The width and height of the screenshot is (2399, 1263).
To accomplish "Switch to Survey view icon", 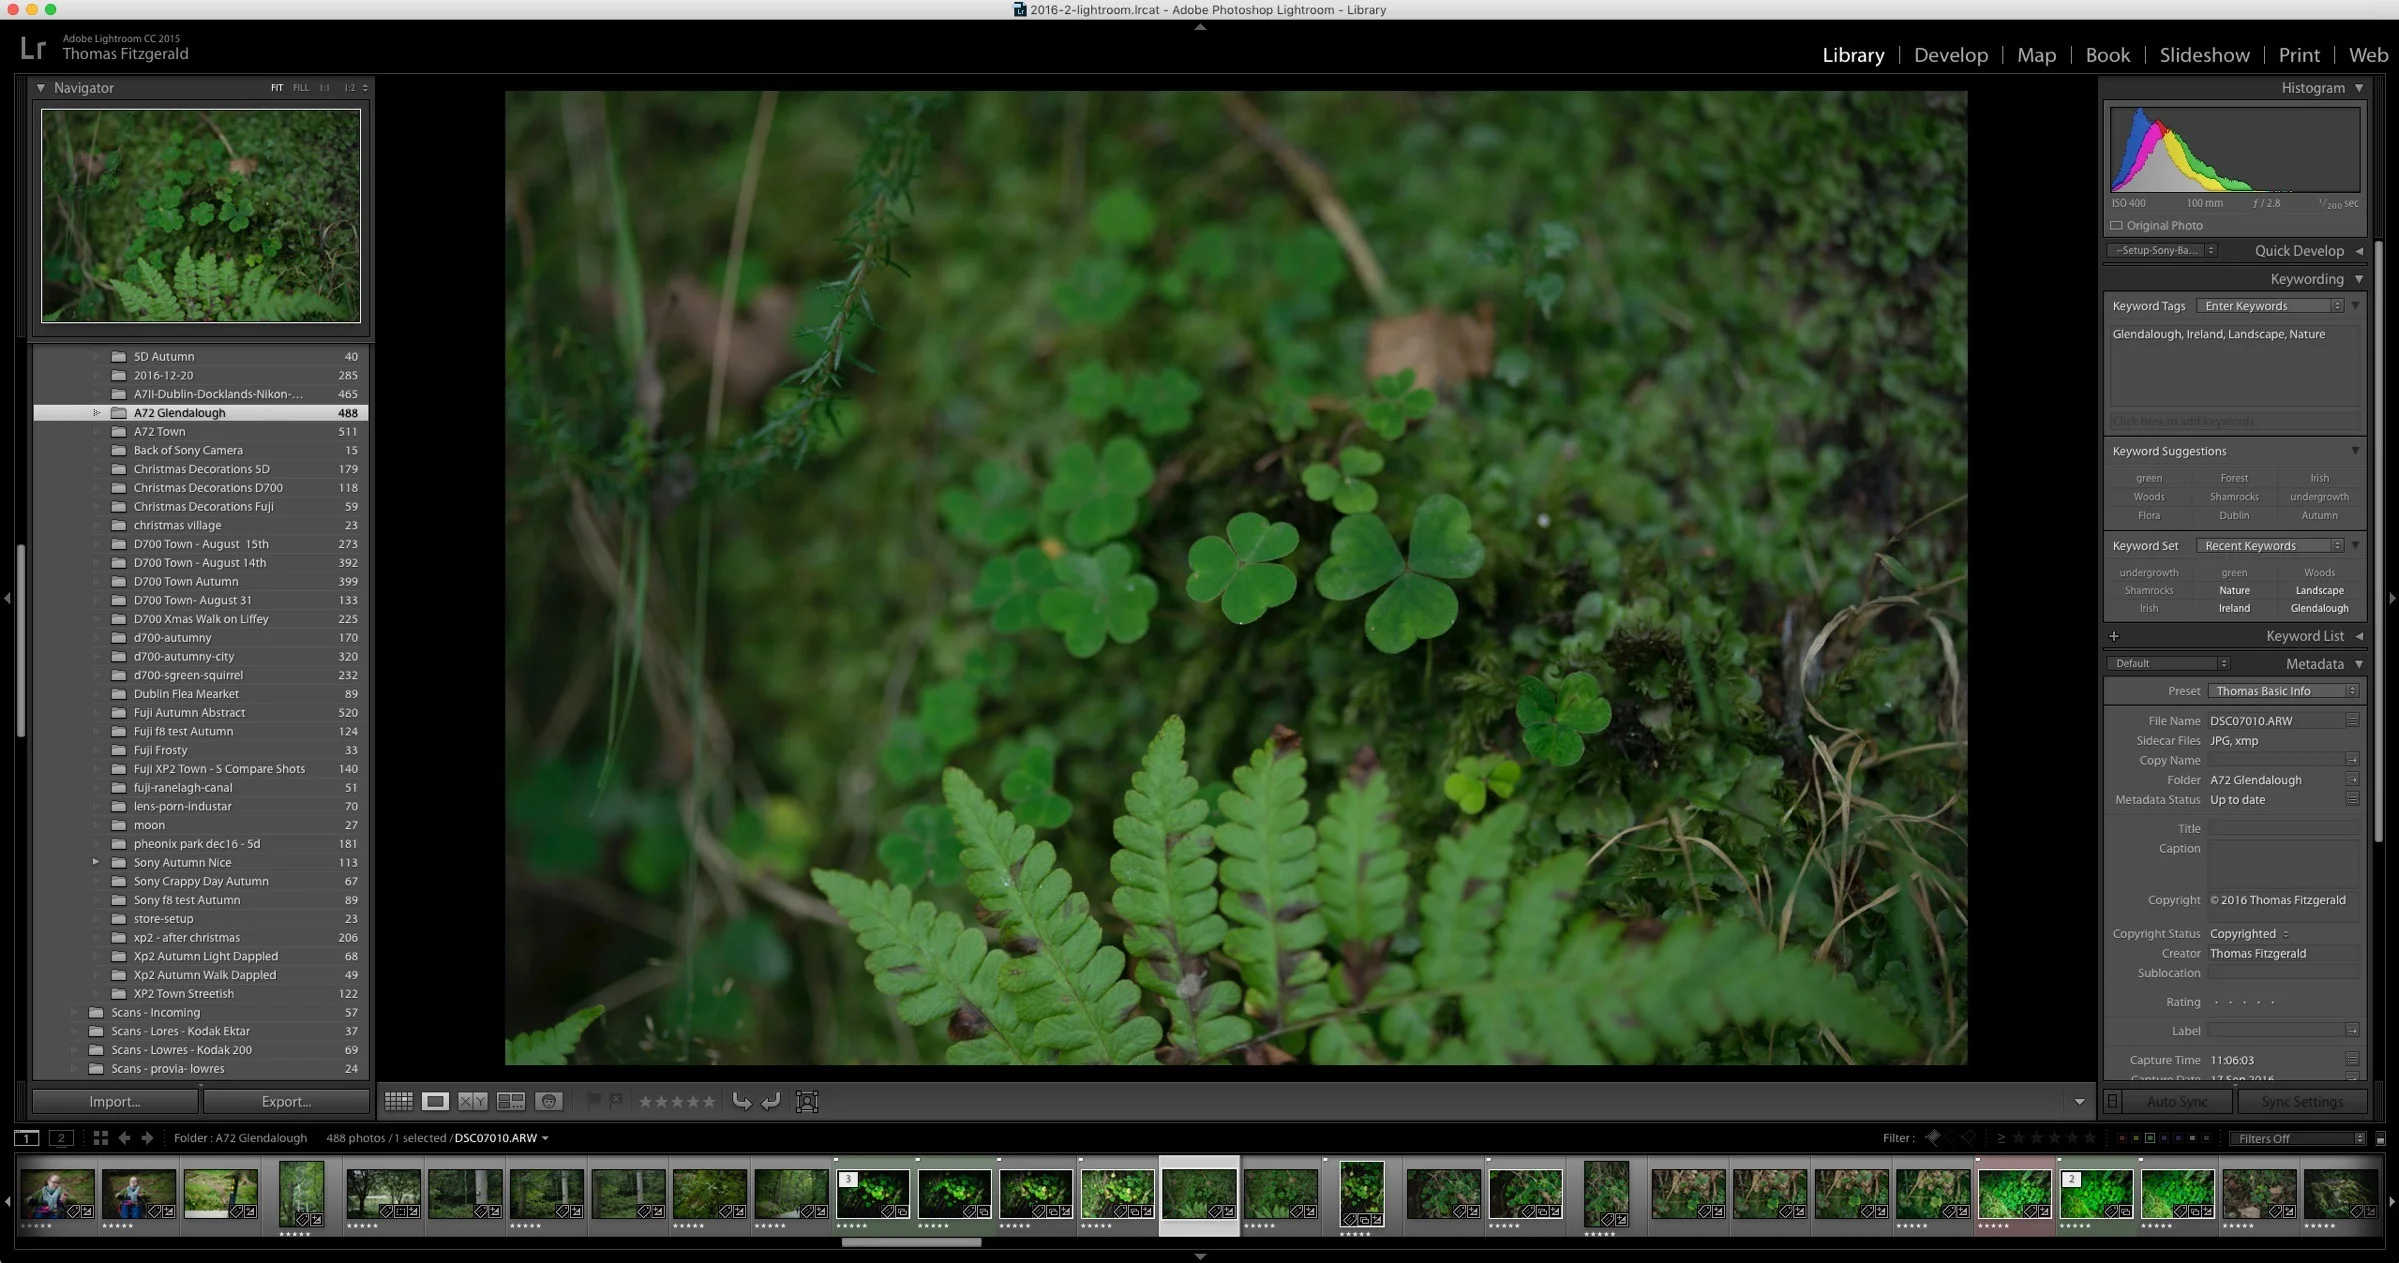I will click(510, 1101).
